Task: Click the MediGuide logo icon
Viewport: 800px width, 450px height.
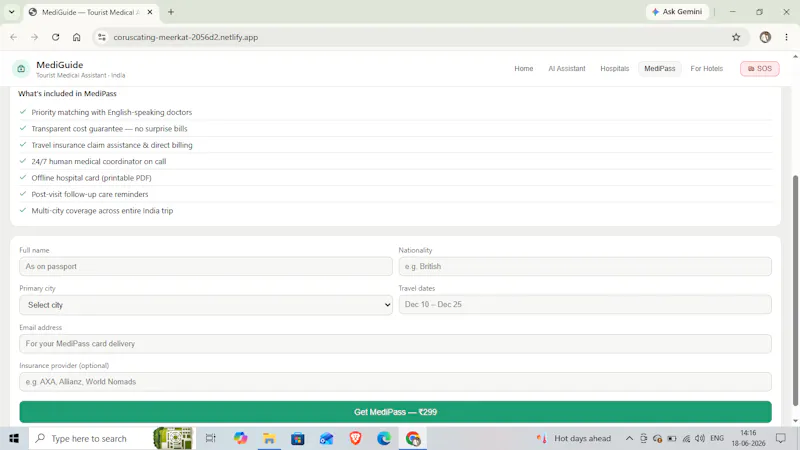Action: (x=21, y=69)
